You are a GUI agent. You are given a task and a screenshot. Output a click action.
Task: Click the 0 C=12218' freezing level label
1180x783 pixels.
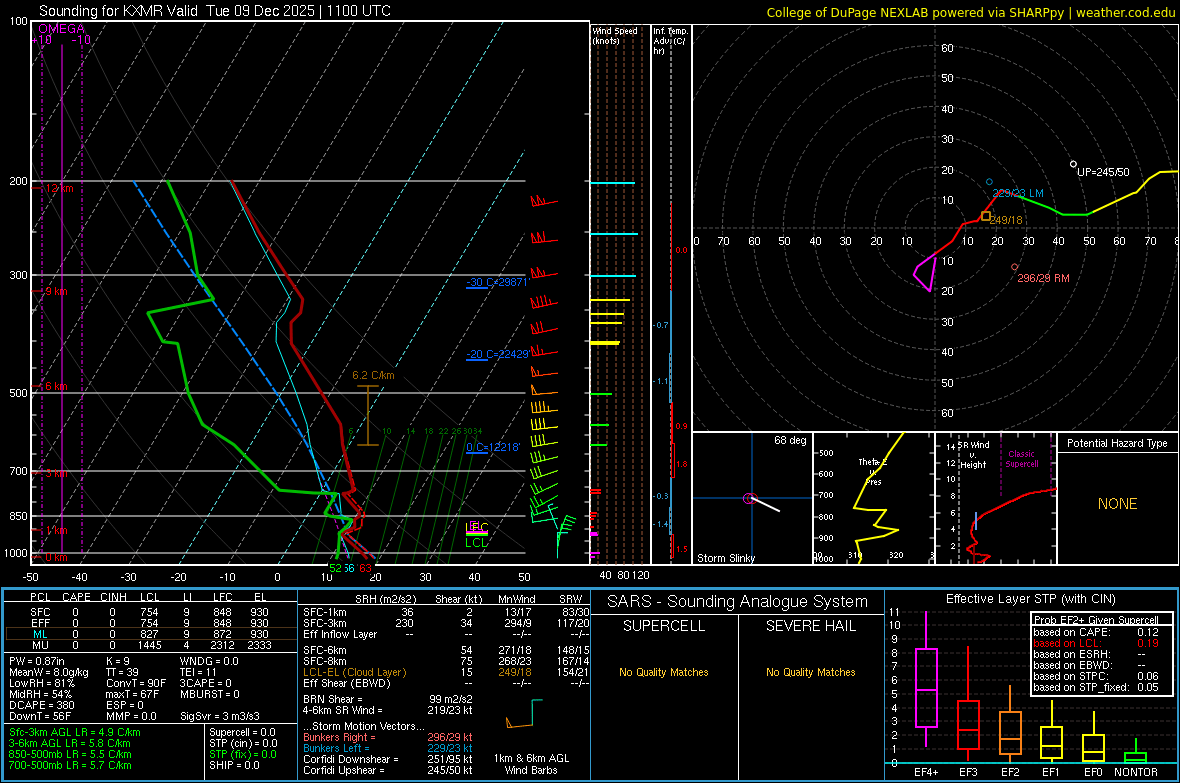coord(493,446)
